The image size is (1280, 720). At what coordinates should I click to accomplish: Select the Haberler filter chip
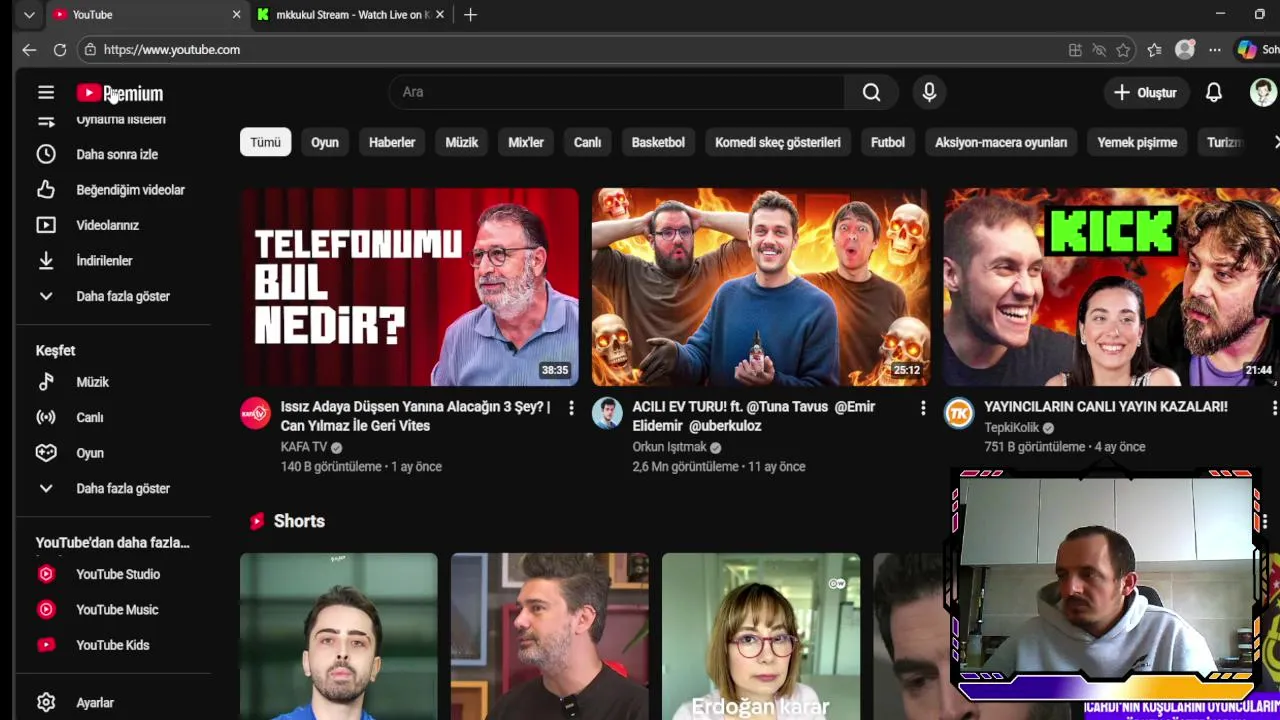point(392,142)
